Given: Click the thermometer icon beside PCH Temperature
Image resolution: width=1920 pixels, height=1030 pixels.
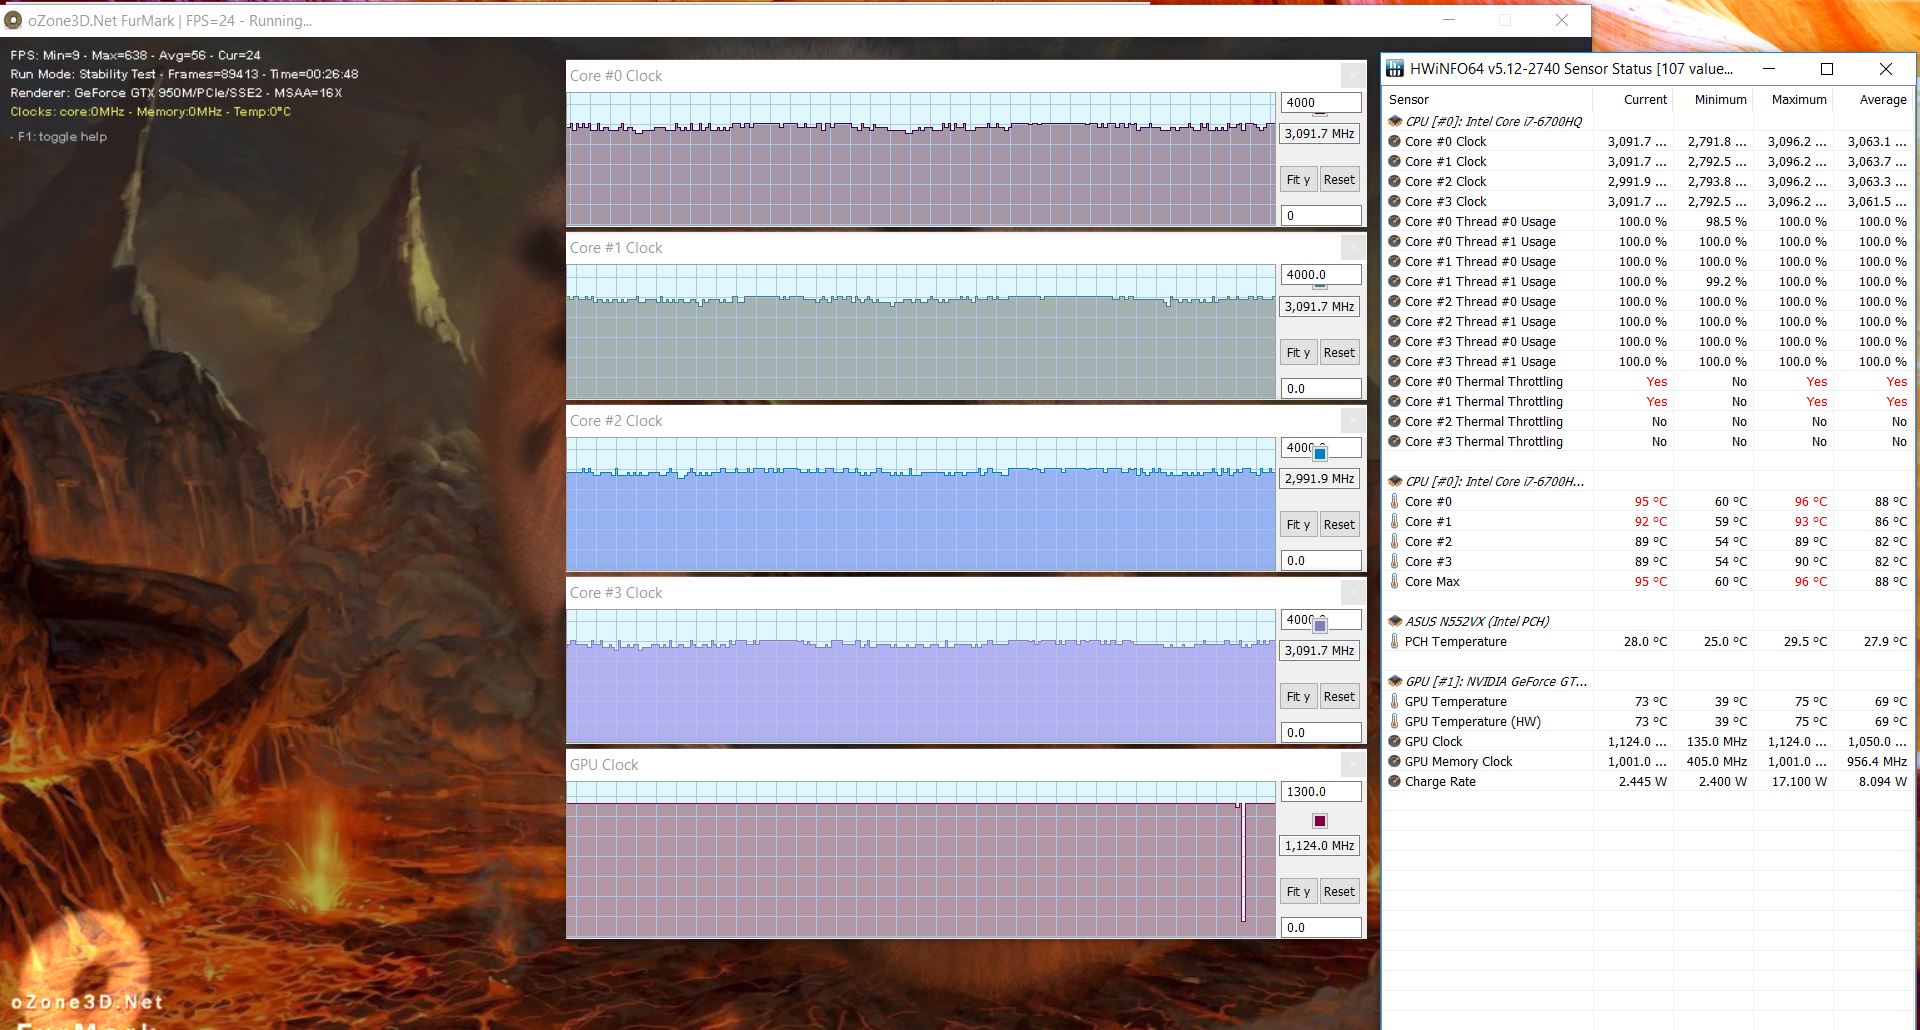Looking at the screenshot, I should coord(1395,641).
